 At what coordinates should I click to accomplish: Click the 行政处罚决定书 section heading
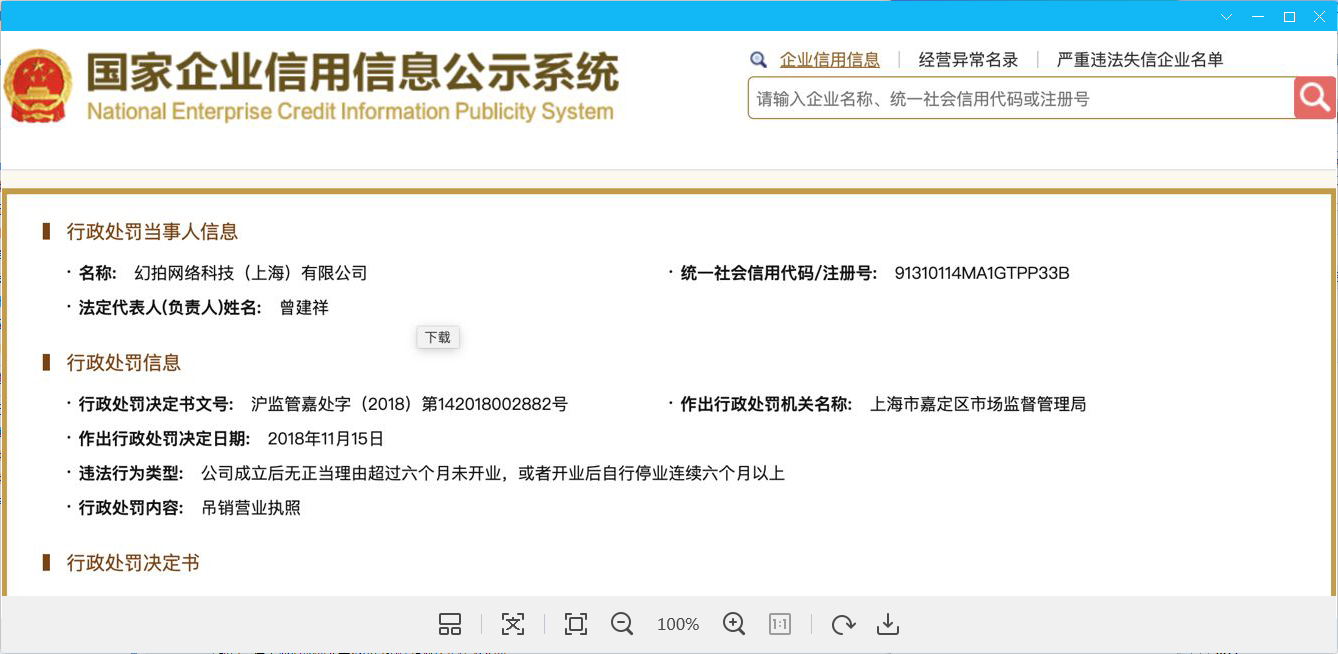click(x=133, y=563)
